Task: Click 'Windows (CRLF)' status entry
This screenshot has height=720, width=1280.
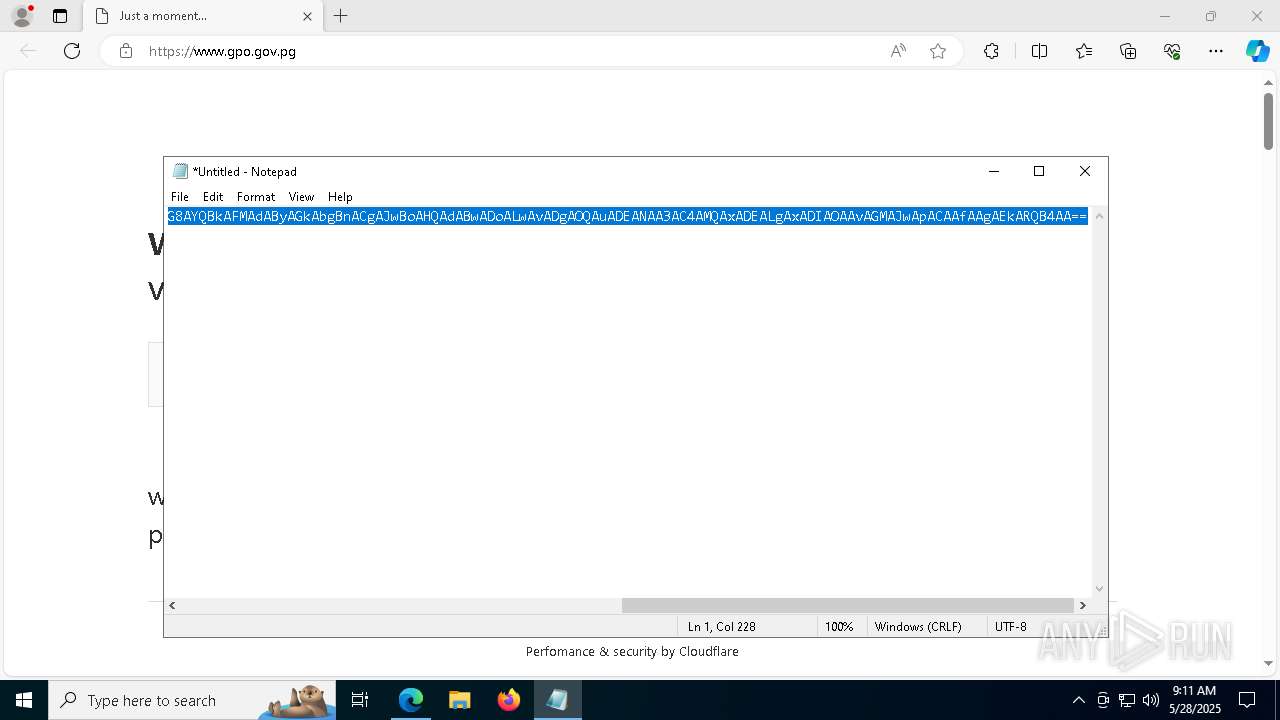Action: click(x=918, y=627)
